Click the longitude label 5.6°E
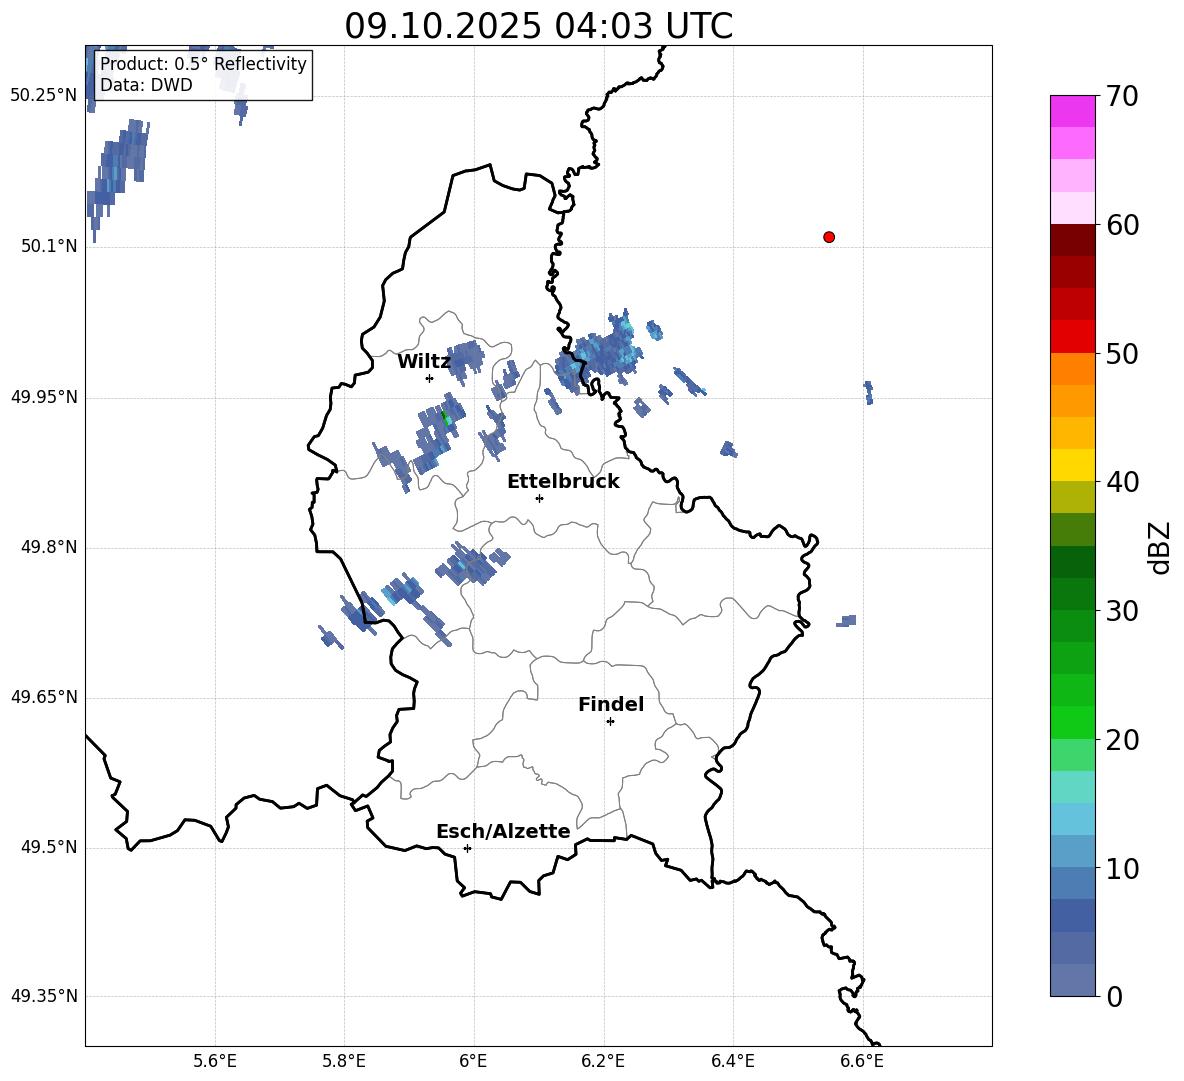 [x=215, y=1061]
